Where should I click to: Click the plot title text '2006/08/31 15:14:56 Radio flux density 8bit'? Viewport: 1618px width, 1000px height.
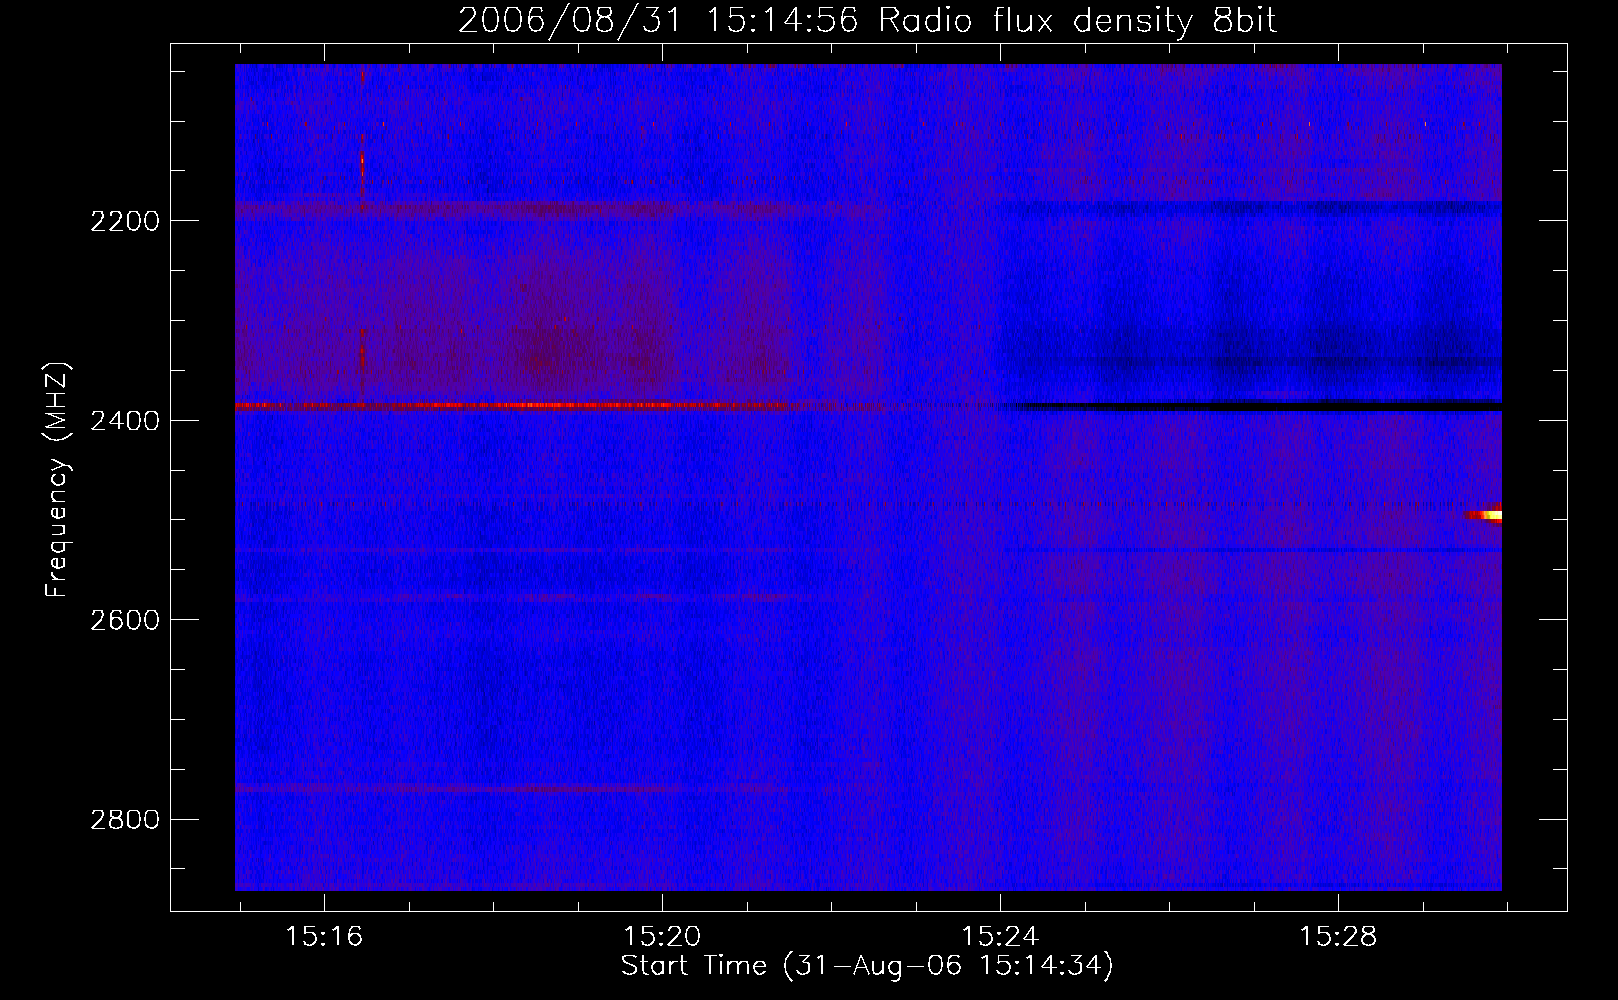(867, 20)
